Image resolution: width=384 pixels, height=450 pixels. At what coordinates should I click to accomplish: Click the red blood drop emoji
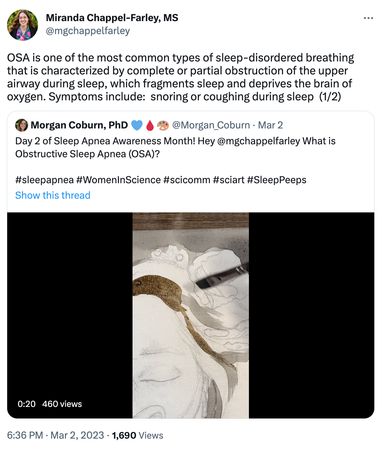click(150, 125)
